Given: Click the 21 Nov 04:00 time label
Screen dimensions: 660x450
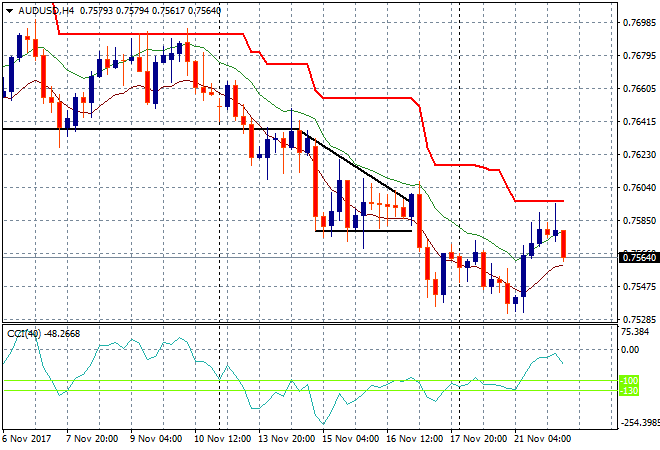Looking at the screenshot, I should 543,439.
